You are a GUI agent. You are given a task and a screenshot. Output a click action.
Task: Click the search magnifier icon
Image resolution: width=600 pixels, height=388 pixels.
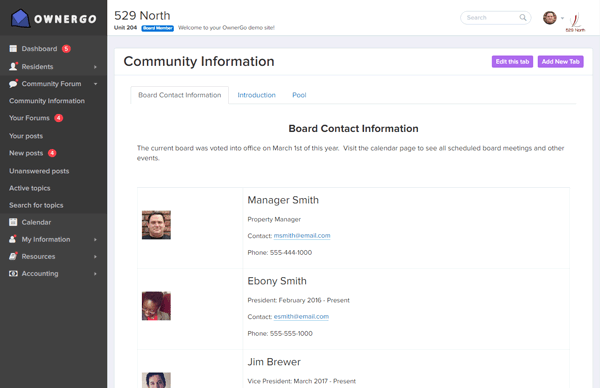click(x=523, y=18)
